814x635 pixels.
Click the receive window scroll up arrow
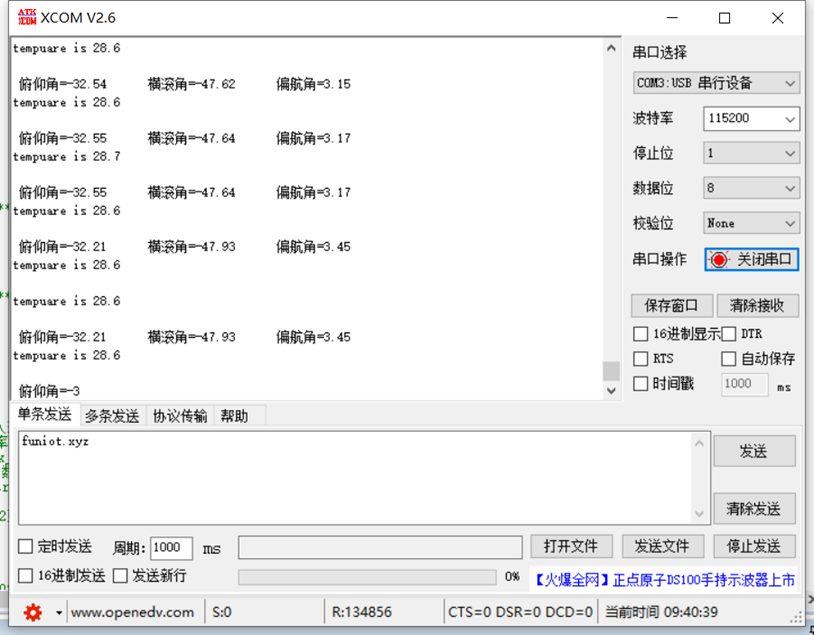612,48
